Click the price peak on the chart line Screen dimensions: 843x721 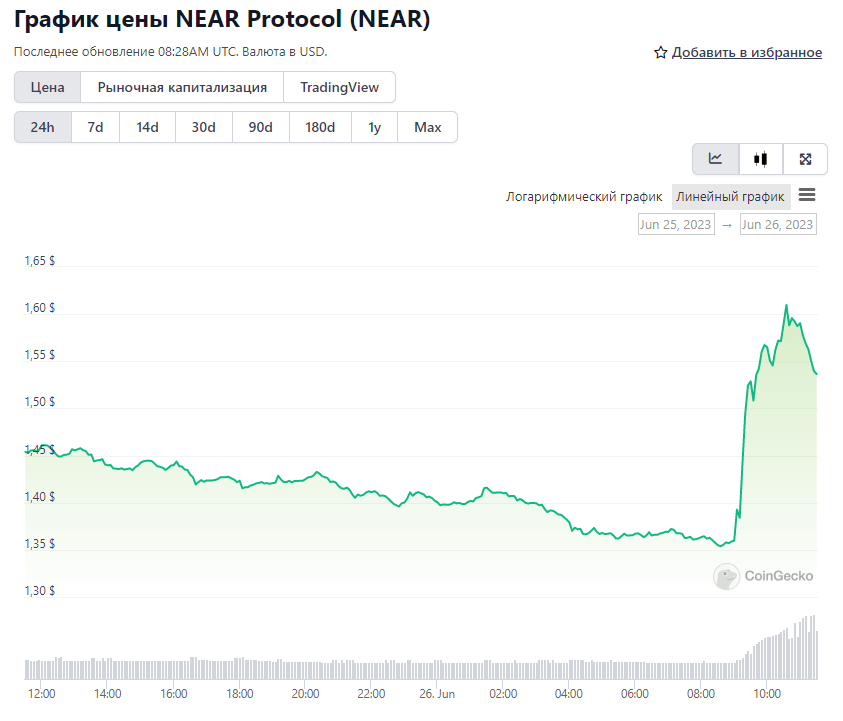pos(786,305)
